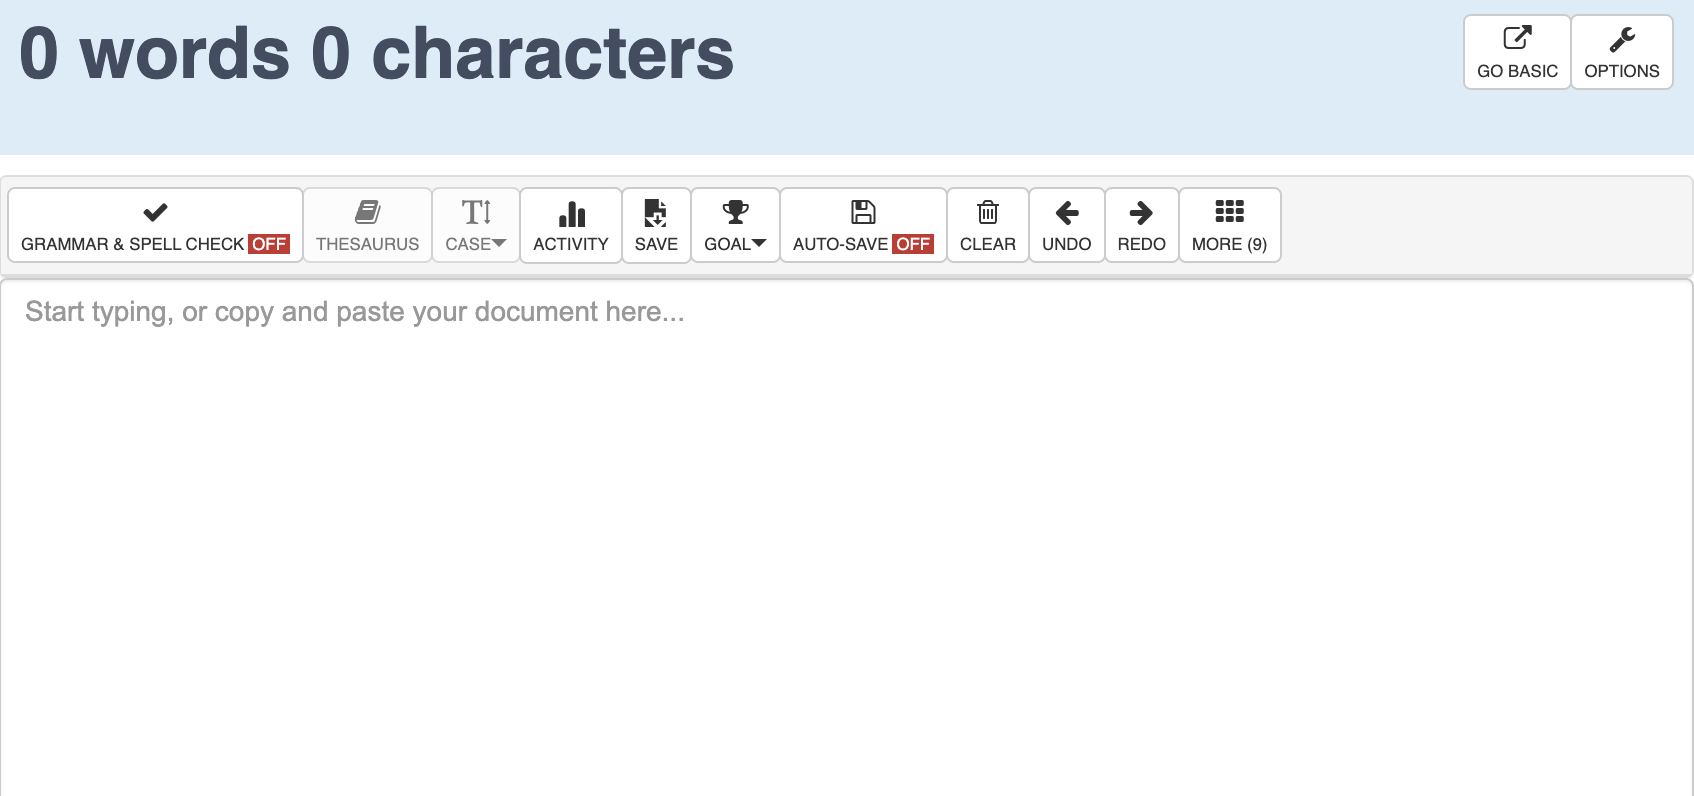Click the word and character count heading

pyautogui.click(x=377, y=53)
